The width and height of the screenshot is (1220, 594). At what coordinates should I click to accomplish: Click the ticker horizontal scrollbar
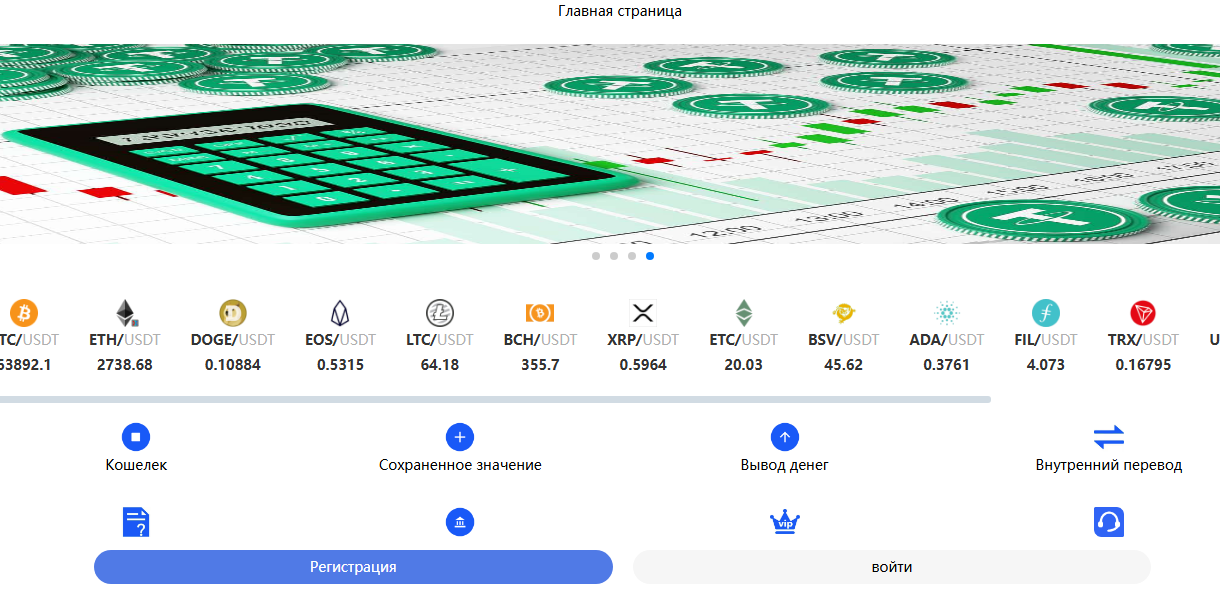(495, 399)
